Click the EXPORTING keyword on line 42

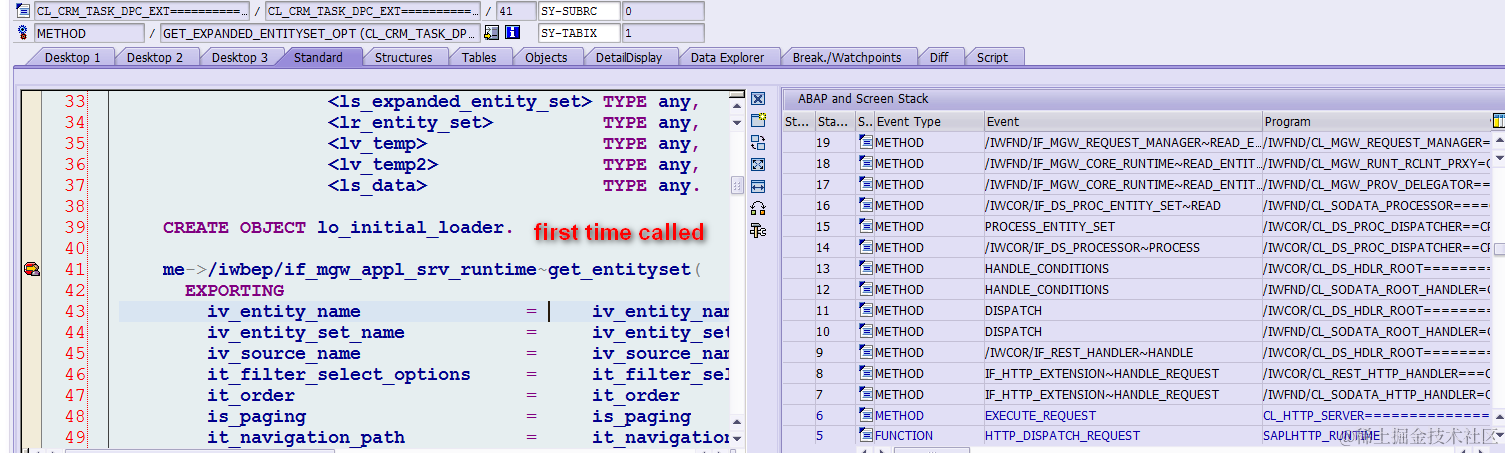click(x=234, y=291)
